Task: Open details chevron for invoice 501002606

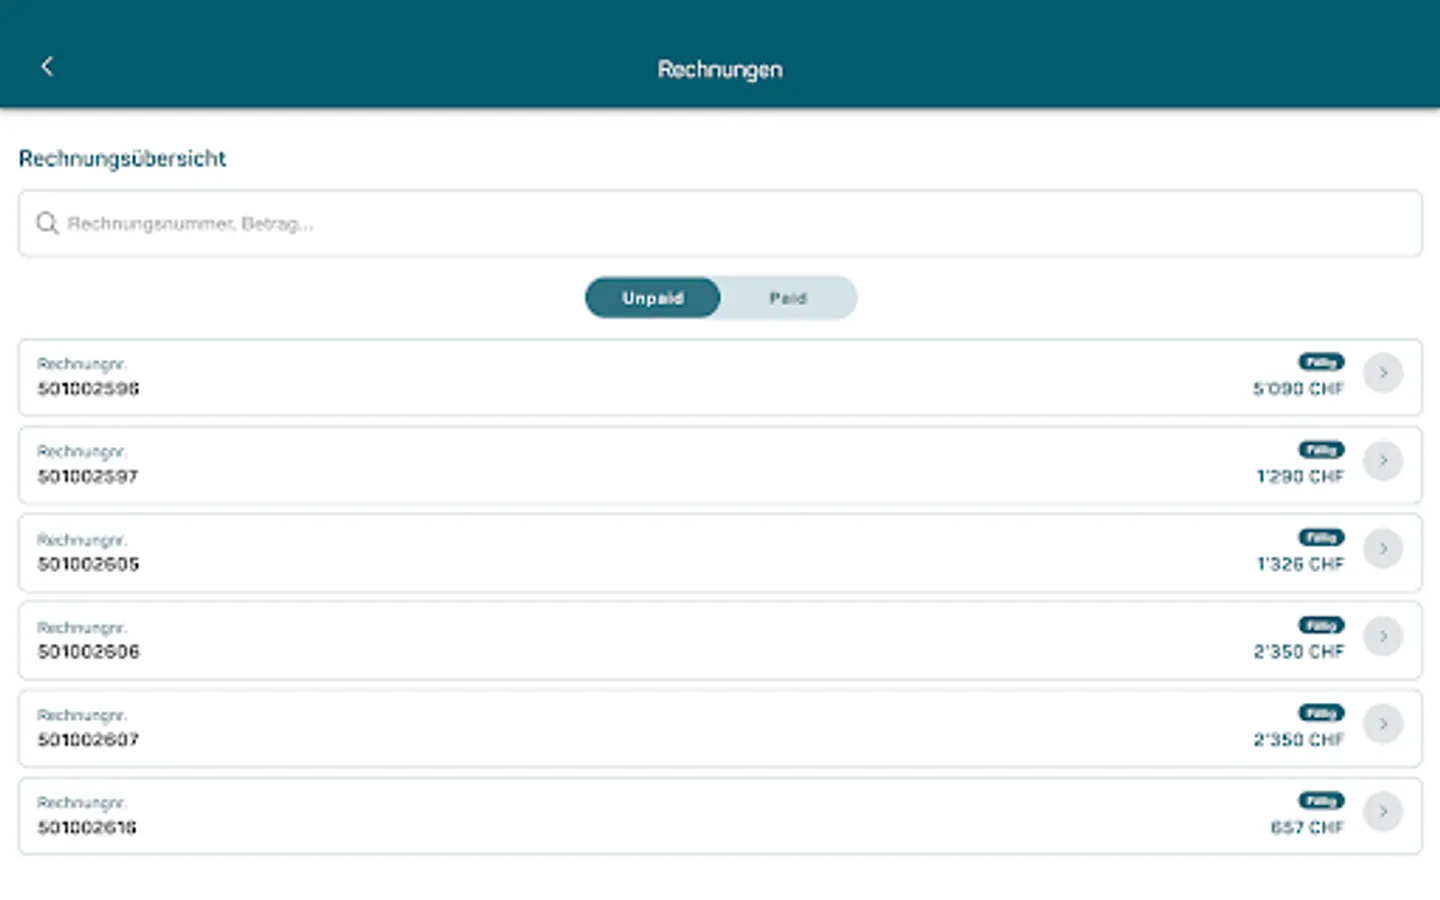Action: pyautogui.click(x=1383, y=636)
